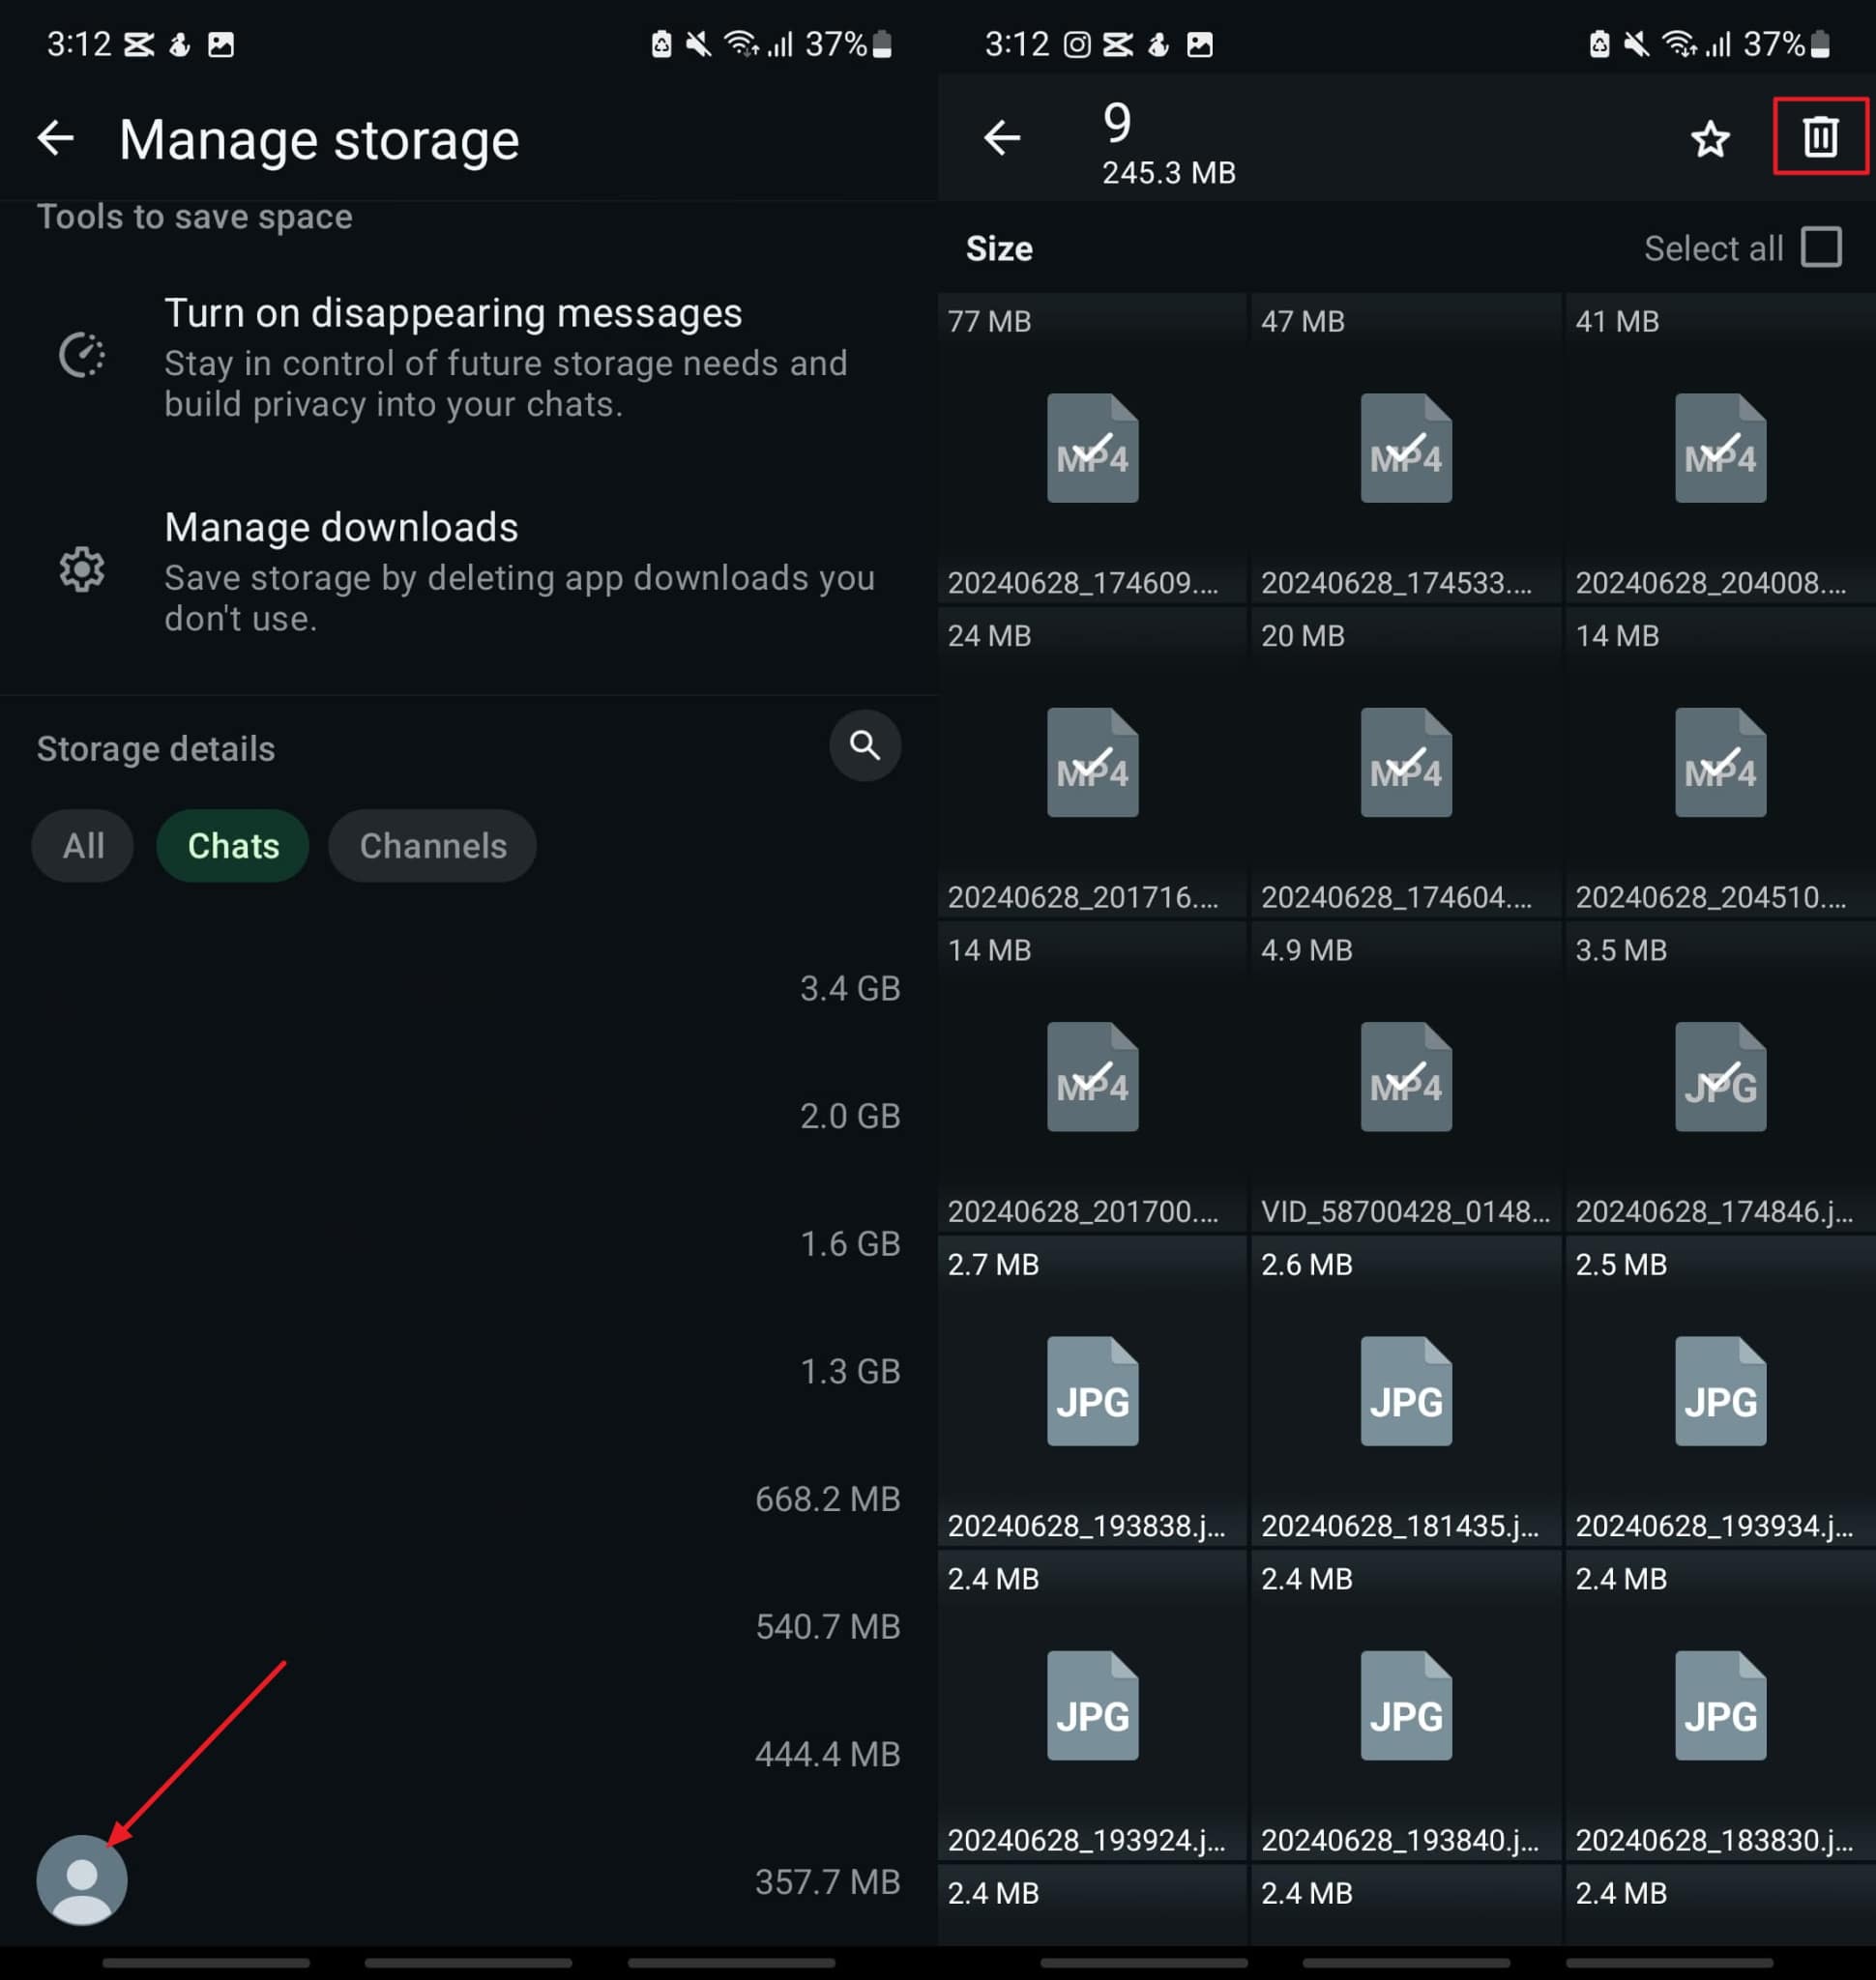1876x1980 pixels.
Task: Tap the back arrow on Manage storage
Action: click(x=56, y=139)
